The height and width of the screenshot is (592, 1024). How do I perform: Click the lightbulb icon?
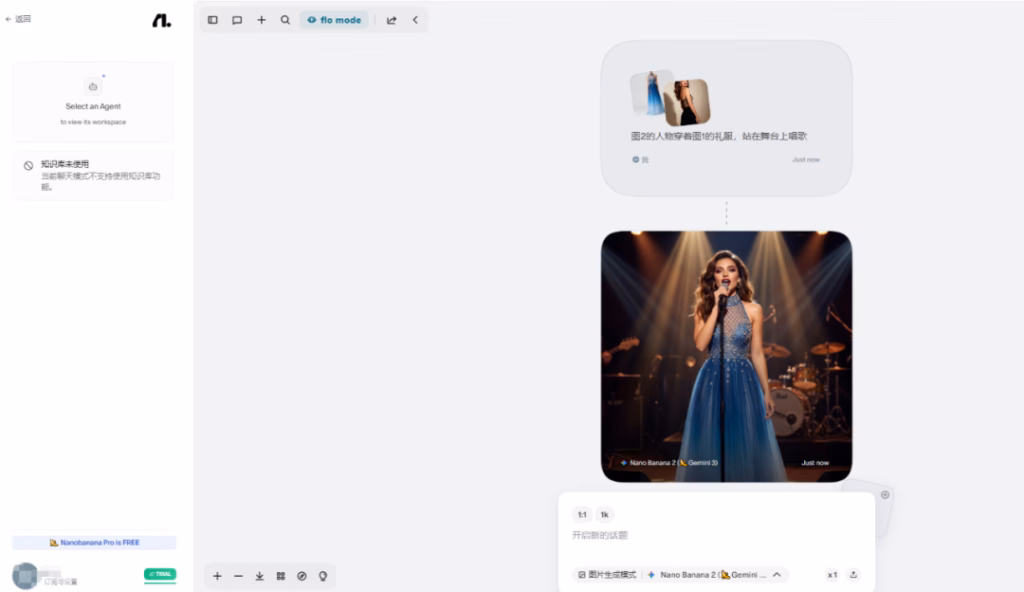(x=323, y=576)
